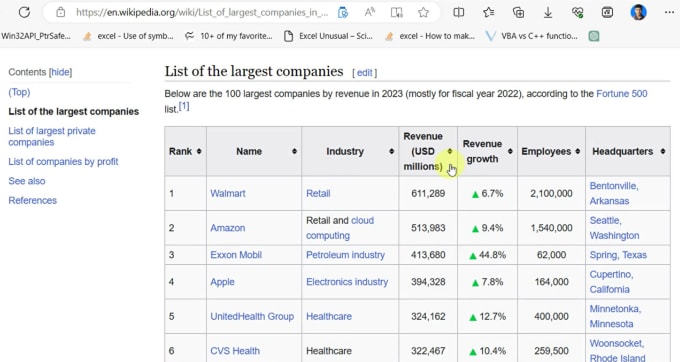Click the address bar URL field
The height and width of the screenshot is (362, 680).
point(202,13)
